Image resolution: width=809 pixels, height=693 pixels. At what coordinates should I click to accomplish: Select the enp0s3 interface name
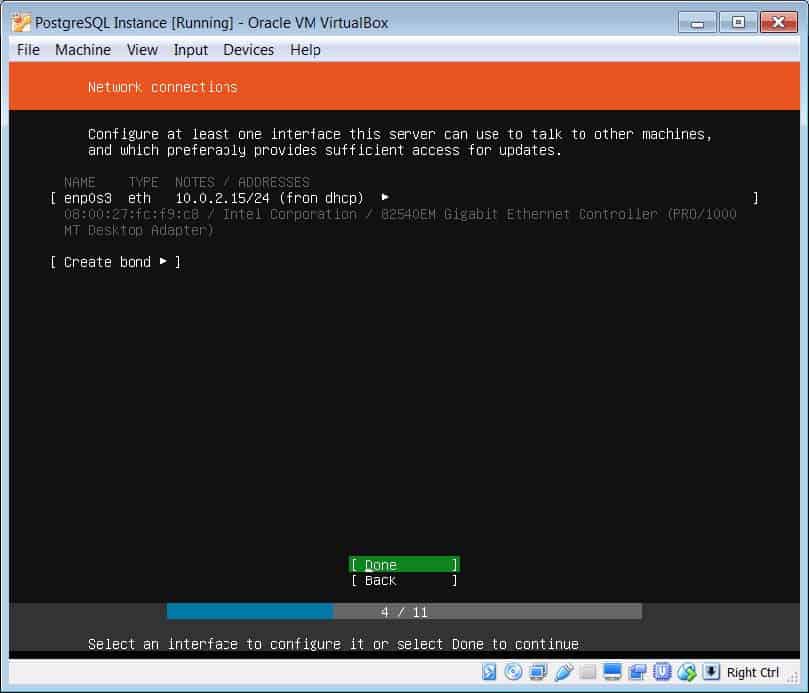point(88,198)
